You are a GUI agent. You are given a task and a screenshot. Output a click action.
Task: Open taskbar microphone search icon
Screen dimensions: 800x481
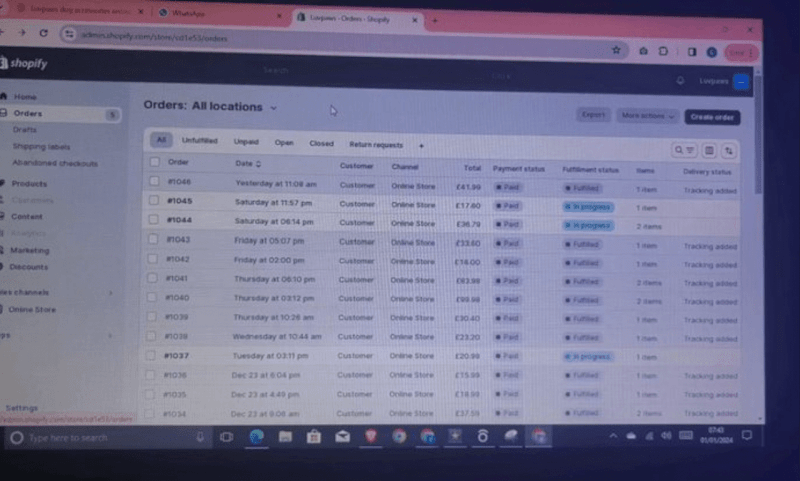pos(200,437)
